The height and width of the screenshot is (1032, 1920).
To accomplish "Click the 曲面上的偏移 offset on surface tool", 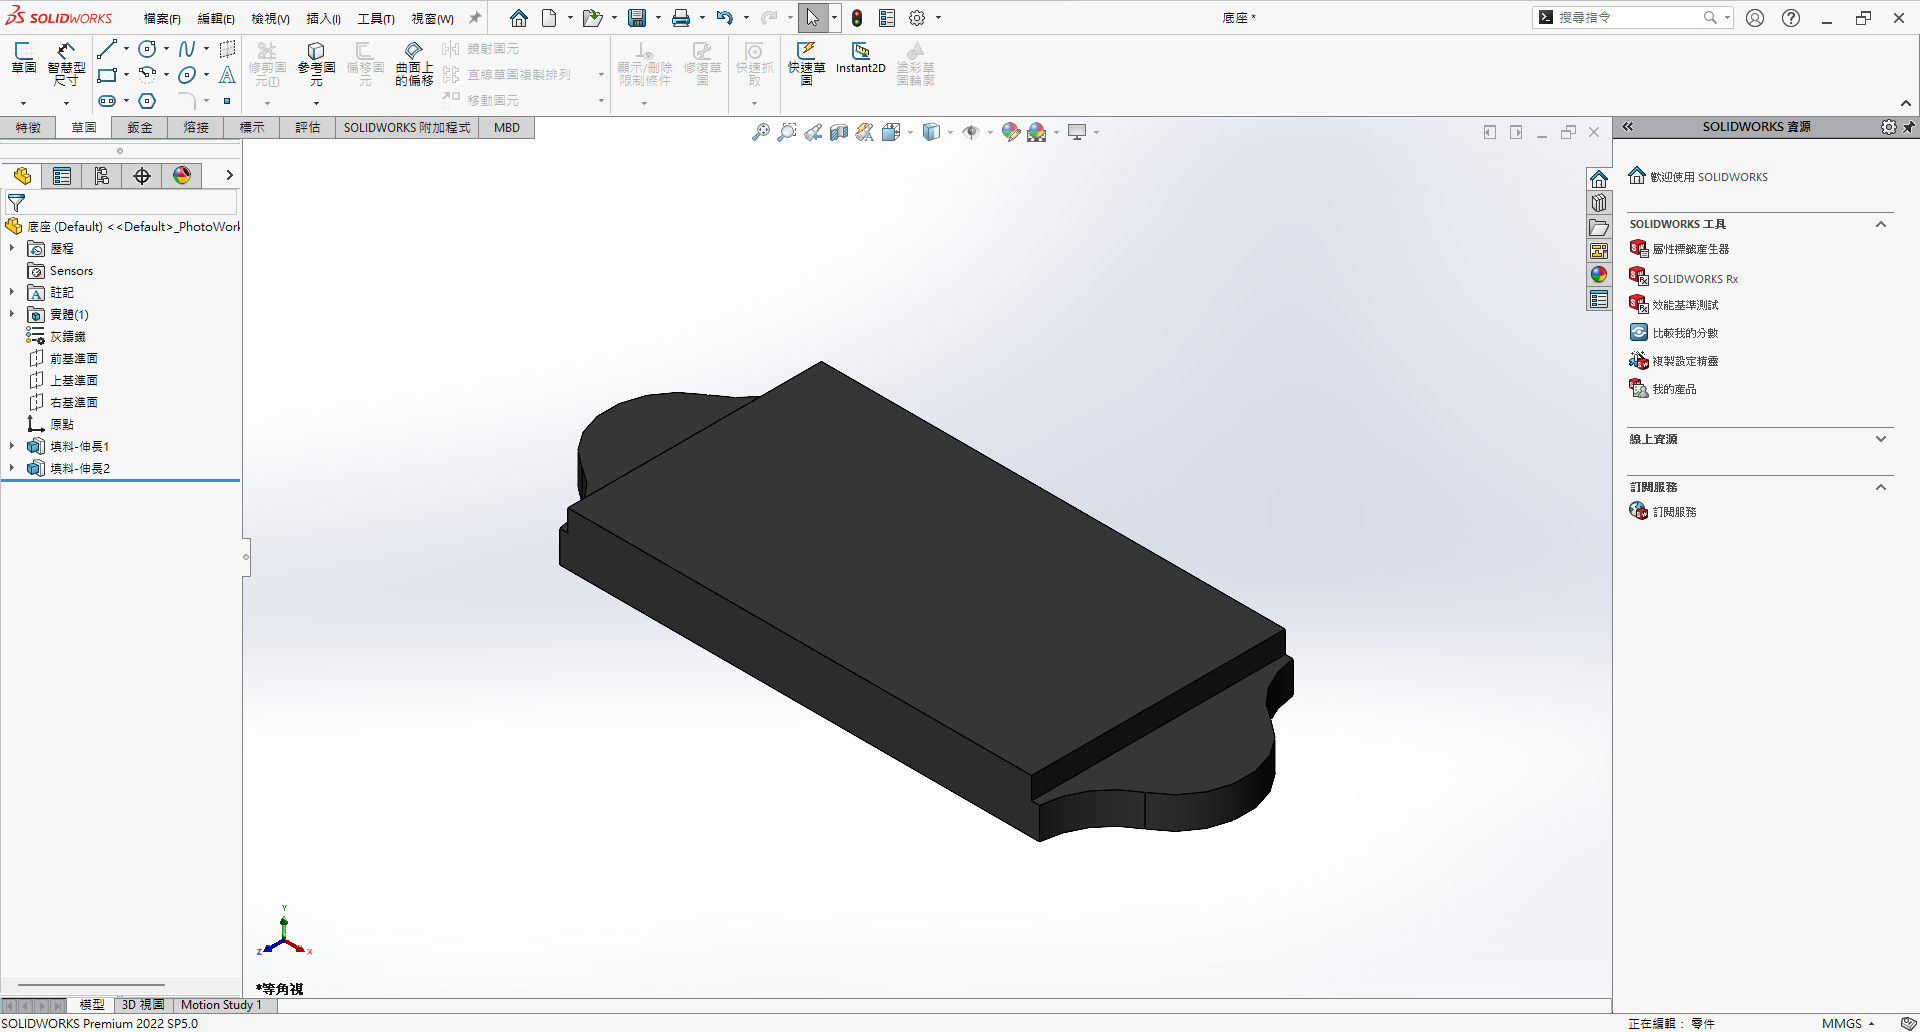I will click(414, 63).
